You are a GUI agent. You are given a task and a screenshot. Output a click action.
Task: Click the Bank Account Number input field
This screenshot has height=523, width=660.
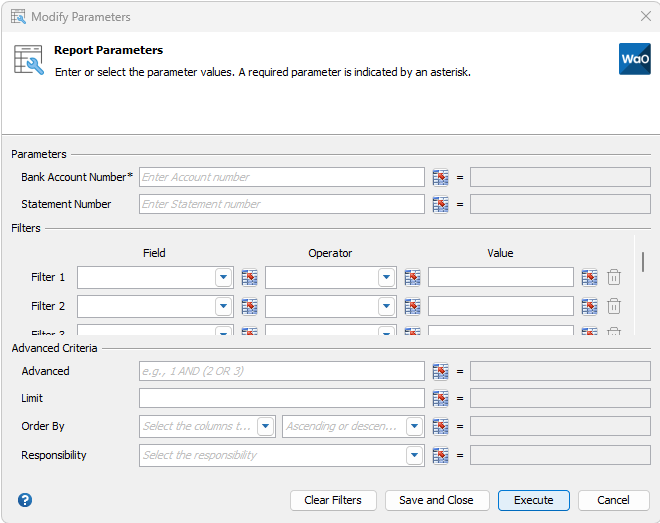pyautogui.click(x=282, y=177)
